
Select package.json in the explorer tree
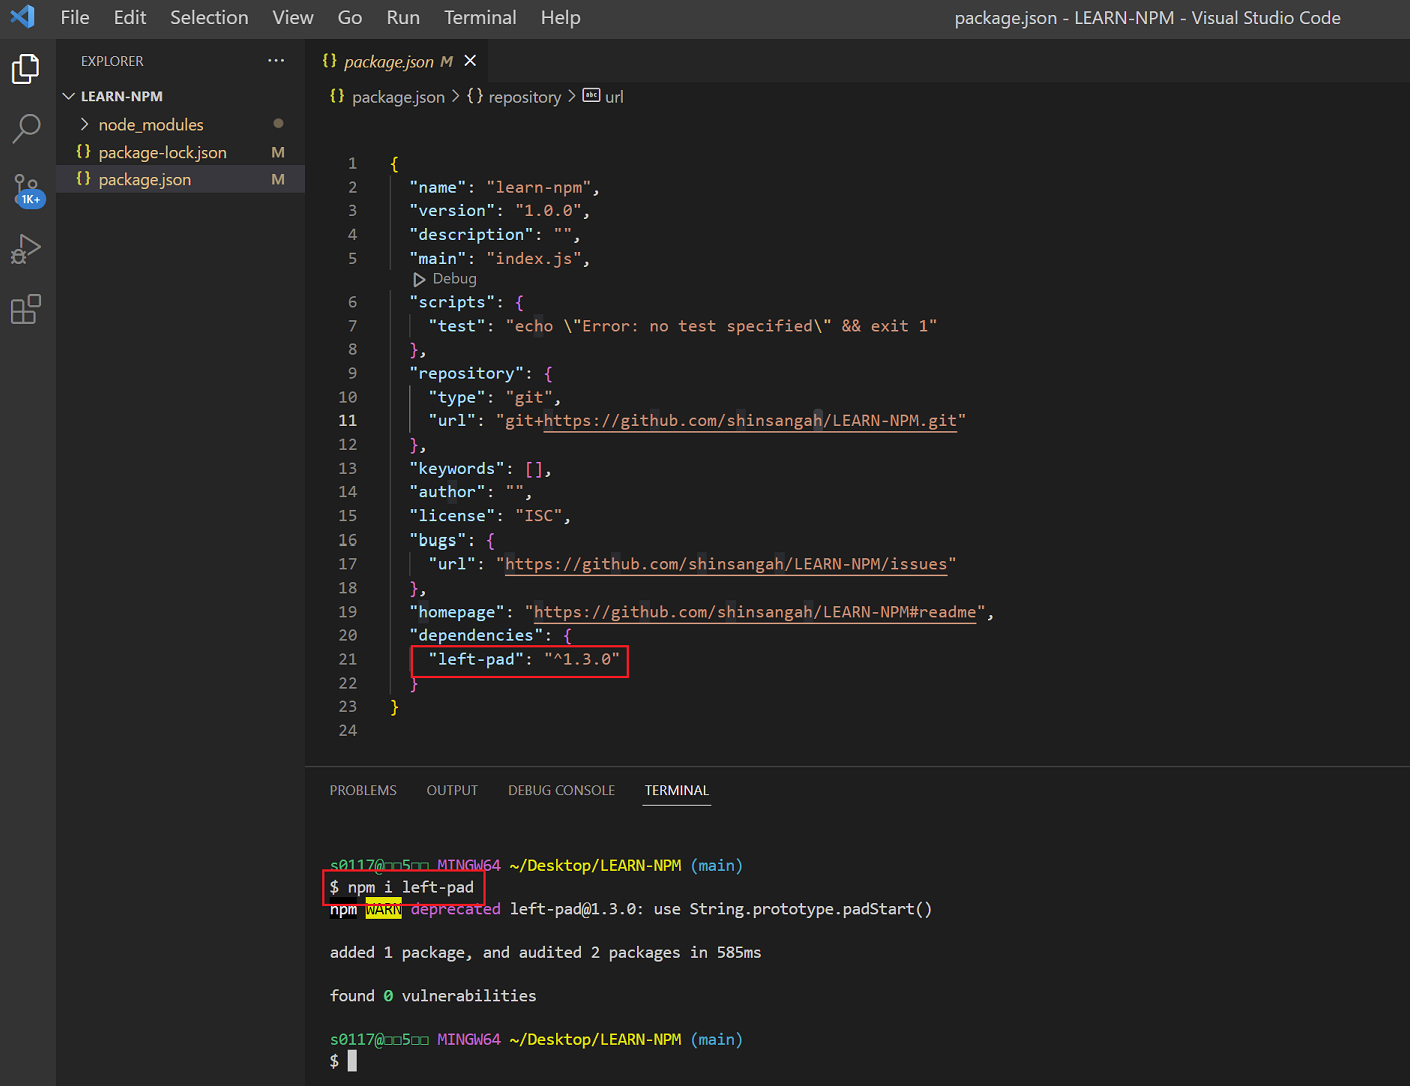(180, 179)
